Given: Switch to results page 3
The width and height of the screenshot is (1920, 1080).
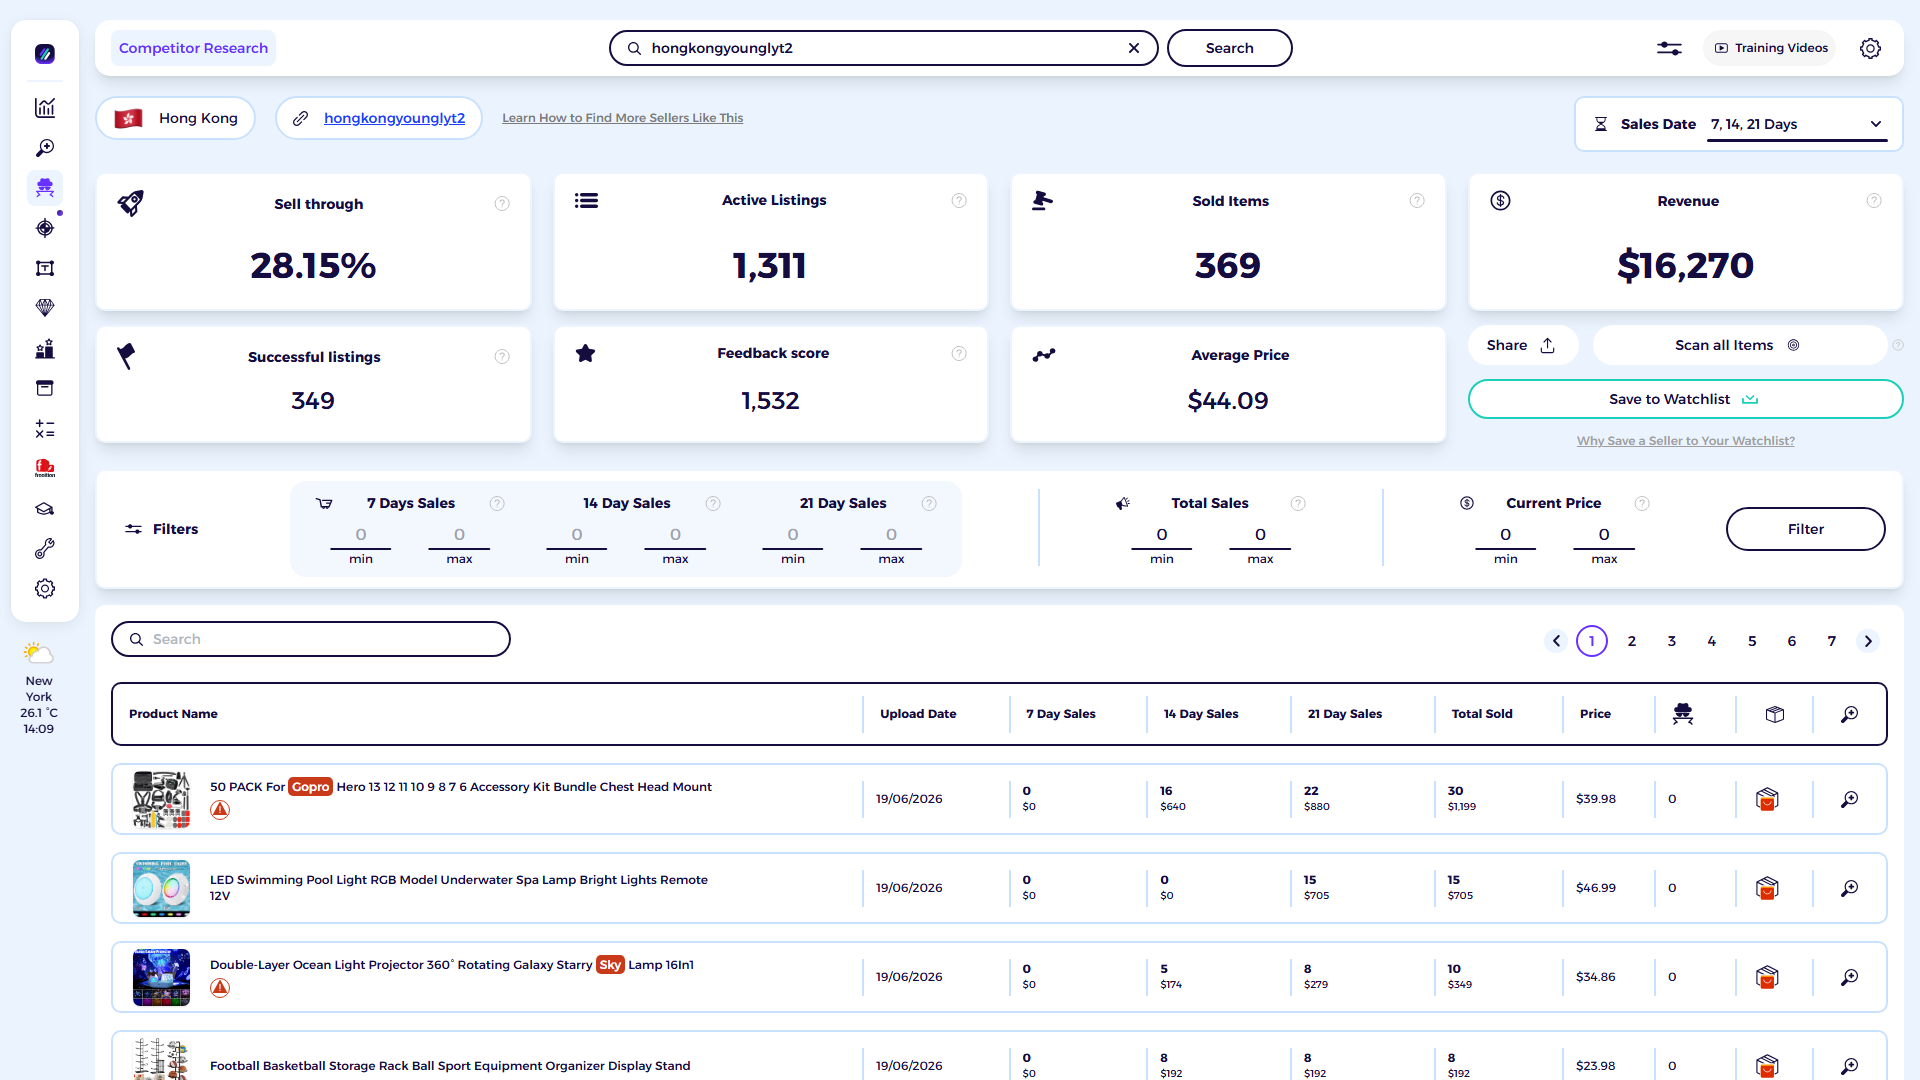Looking at the screenshot, I should point(1672,641).
